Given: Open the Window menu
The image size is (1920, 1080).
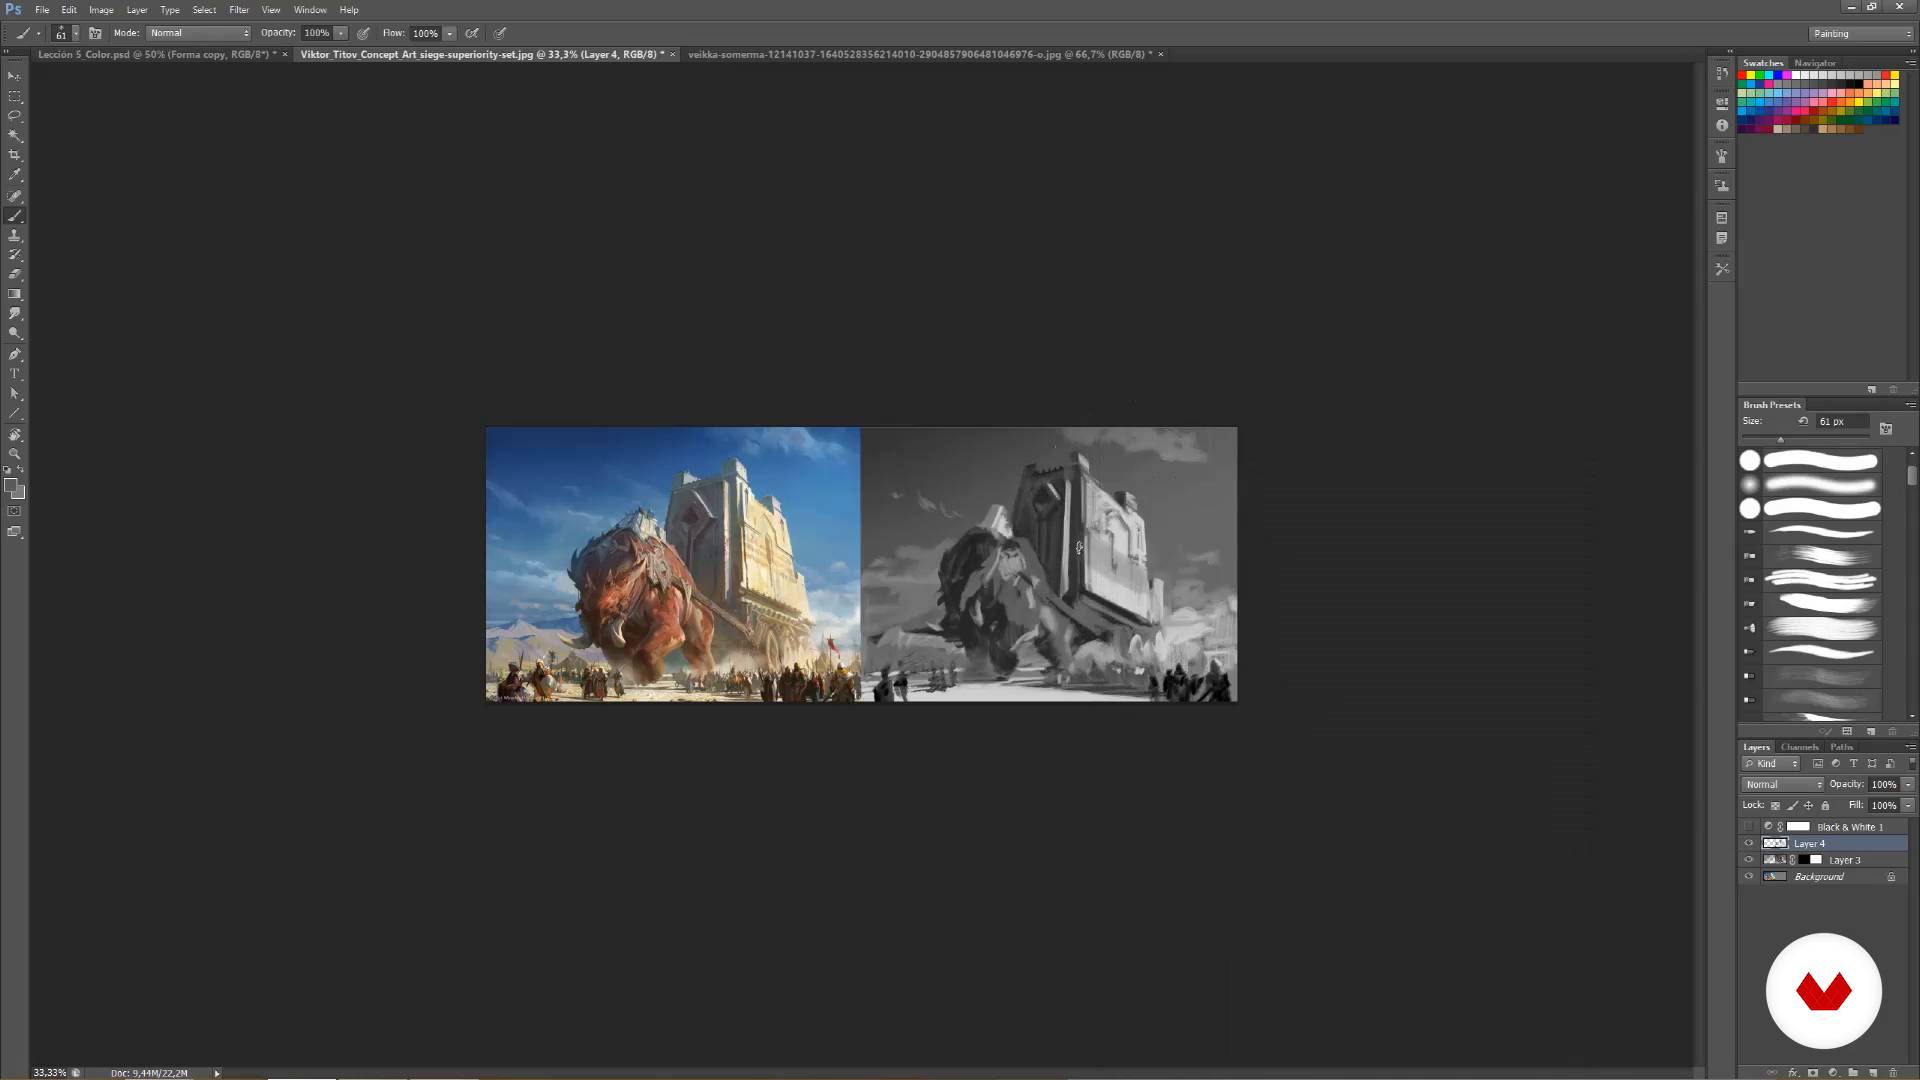Looking at the screenshot, I should [310, 10].
